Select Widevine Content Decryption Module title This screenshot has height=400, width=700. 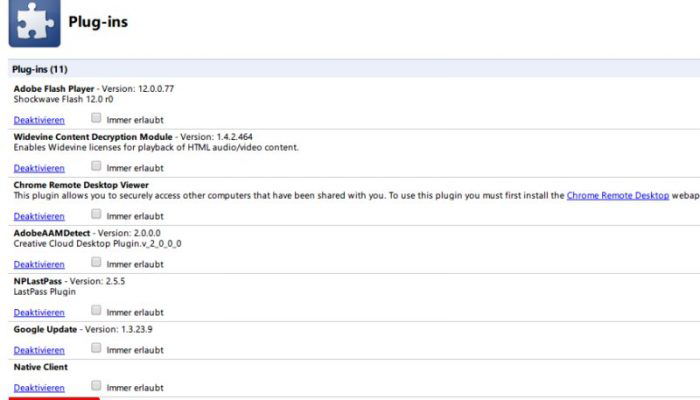tap(93, 137)
